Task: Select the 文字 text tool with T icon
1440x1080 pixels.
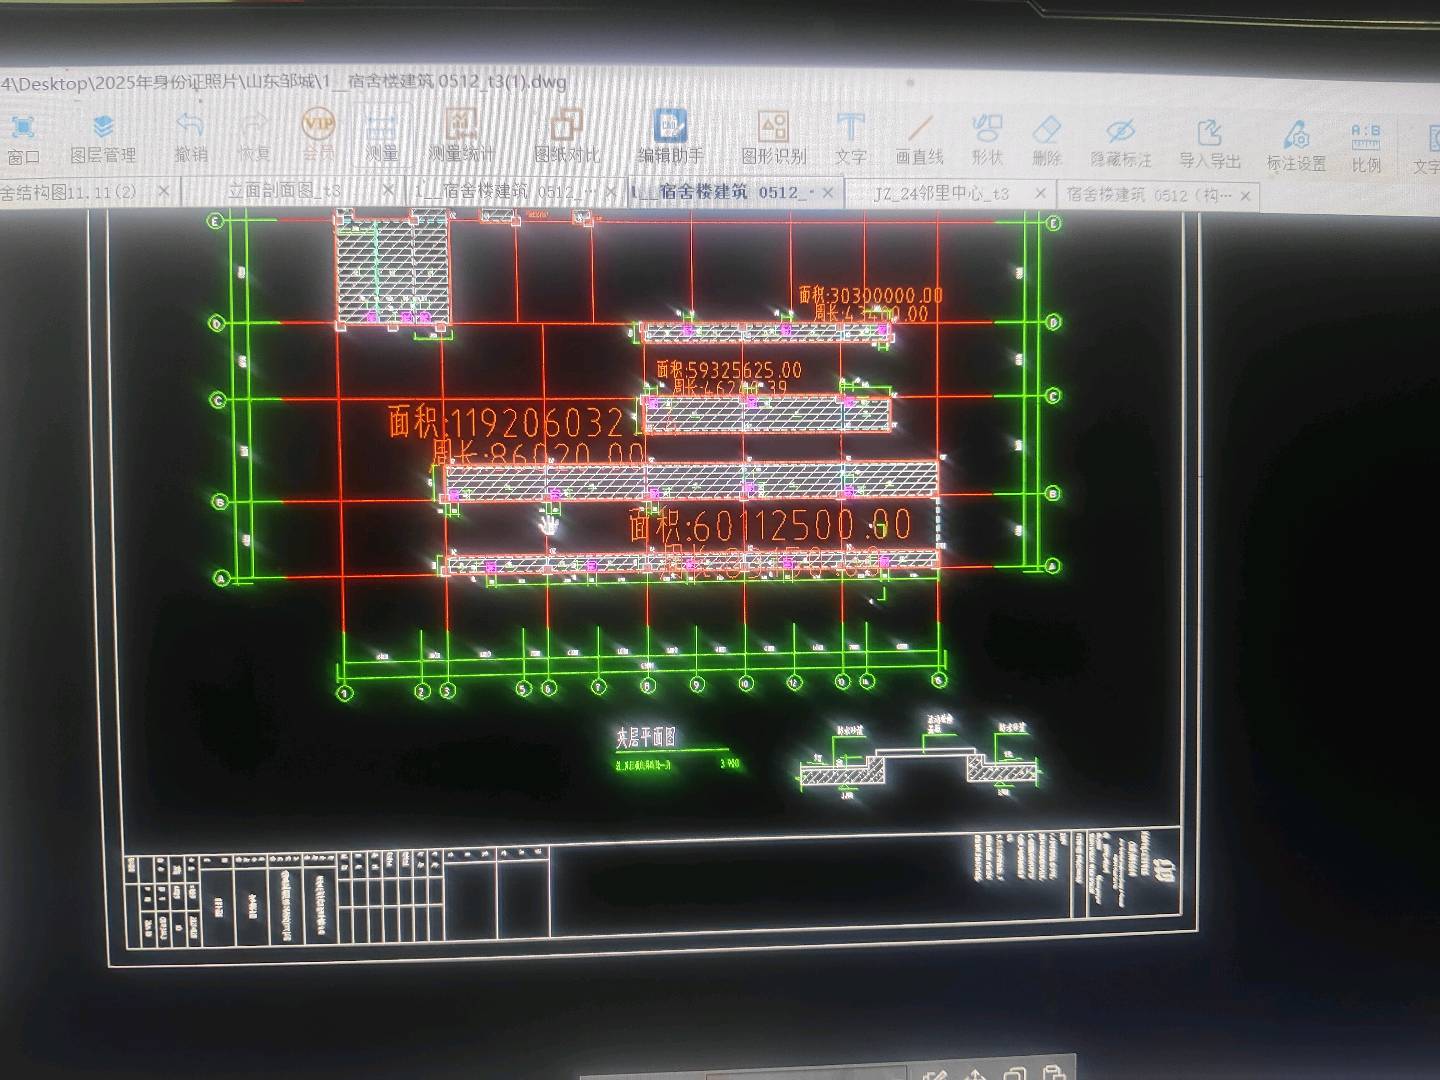Action: coord(850,139)
